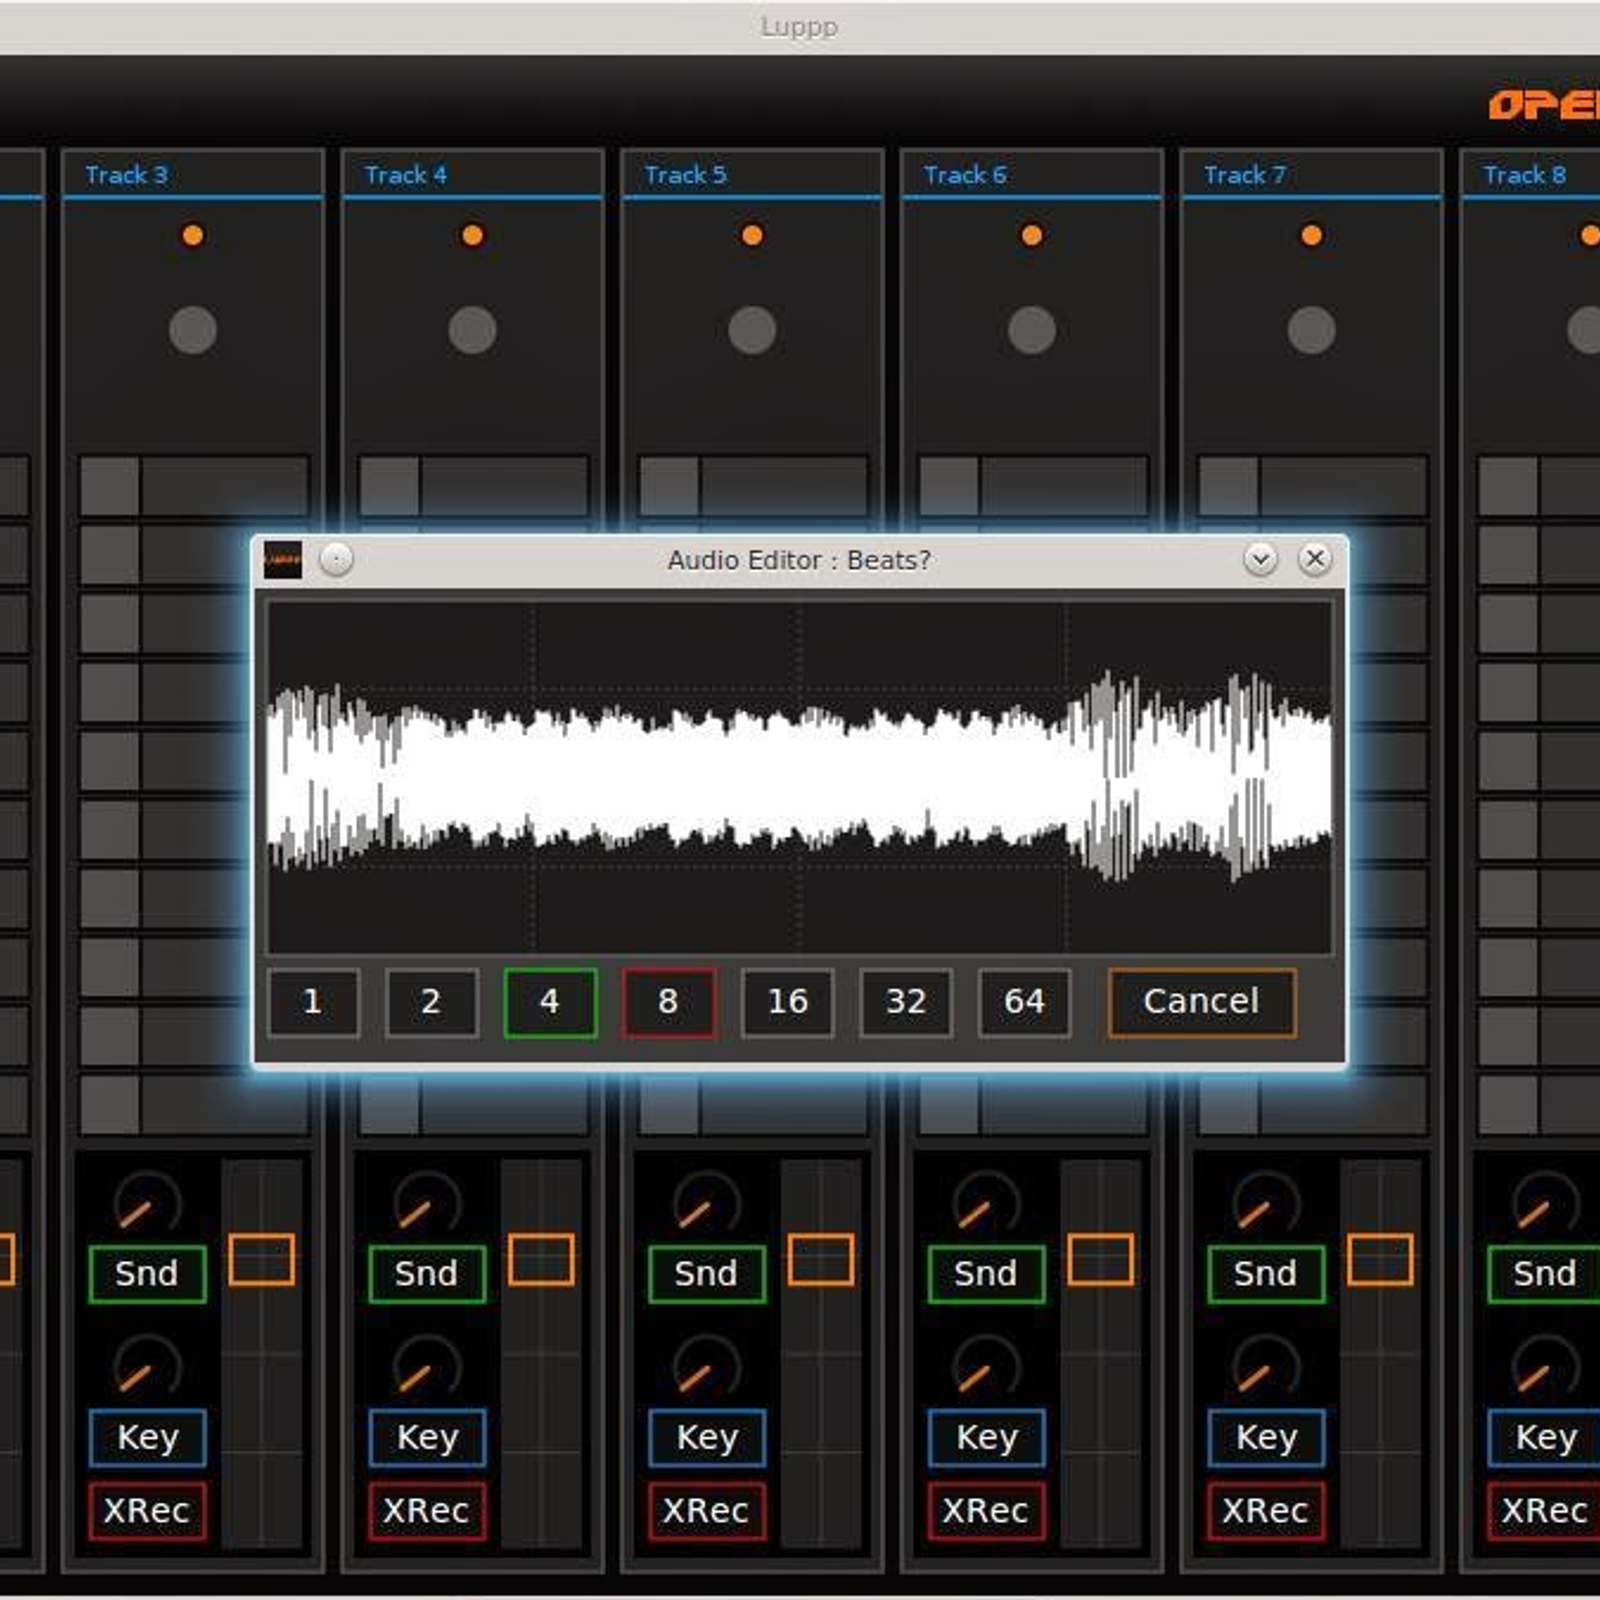The image size is (1600, 1600).
Task: Select 32 beats in Audio Editor
Action: pos(906,1002)
